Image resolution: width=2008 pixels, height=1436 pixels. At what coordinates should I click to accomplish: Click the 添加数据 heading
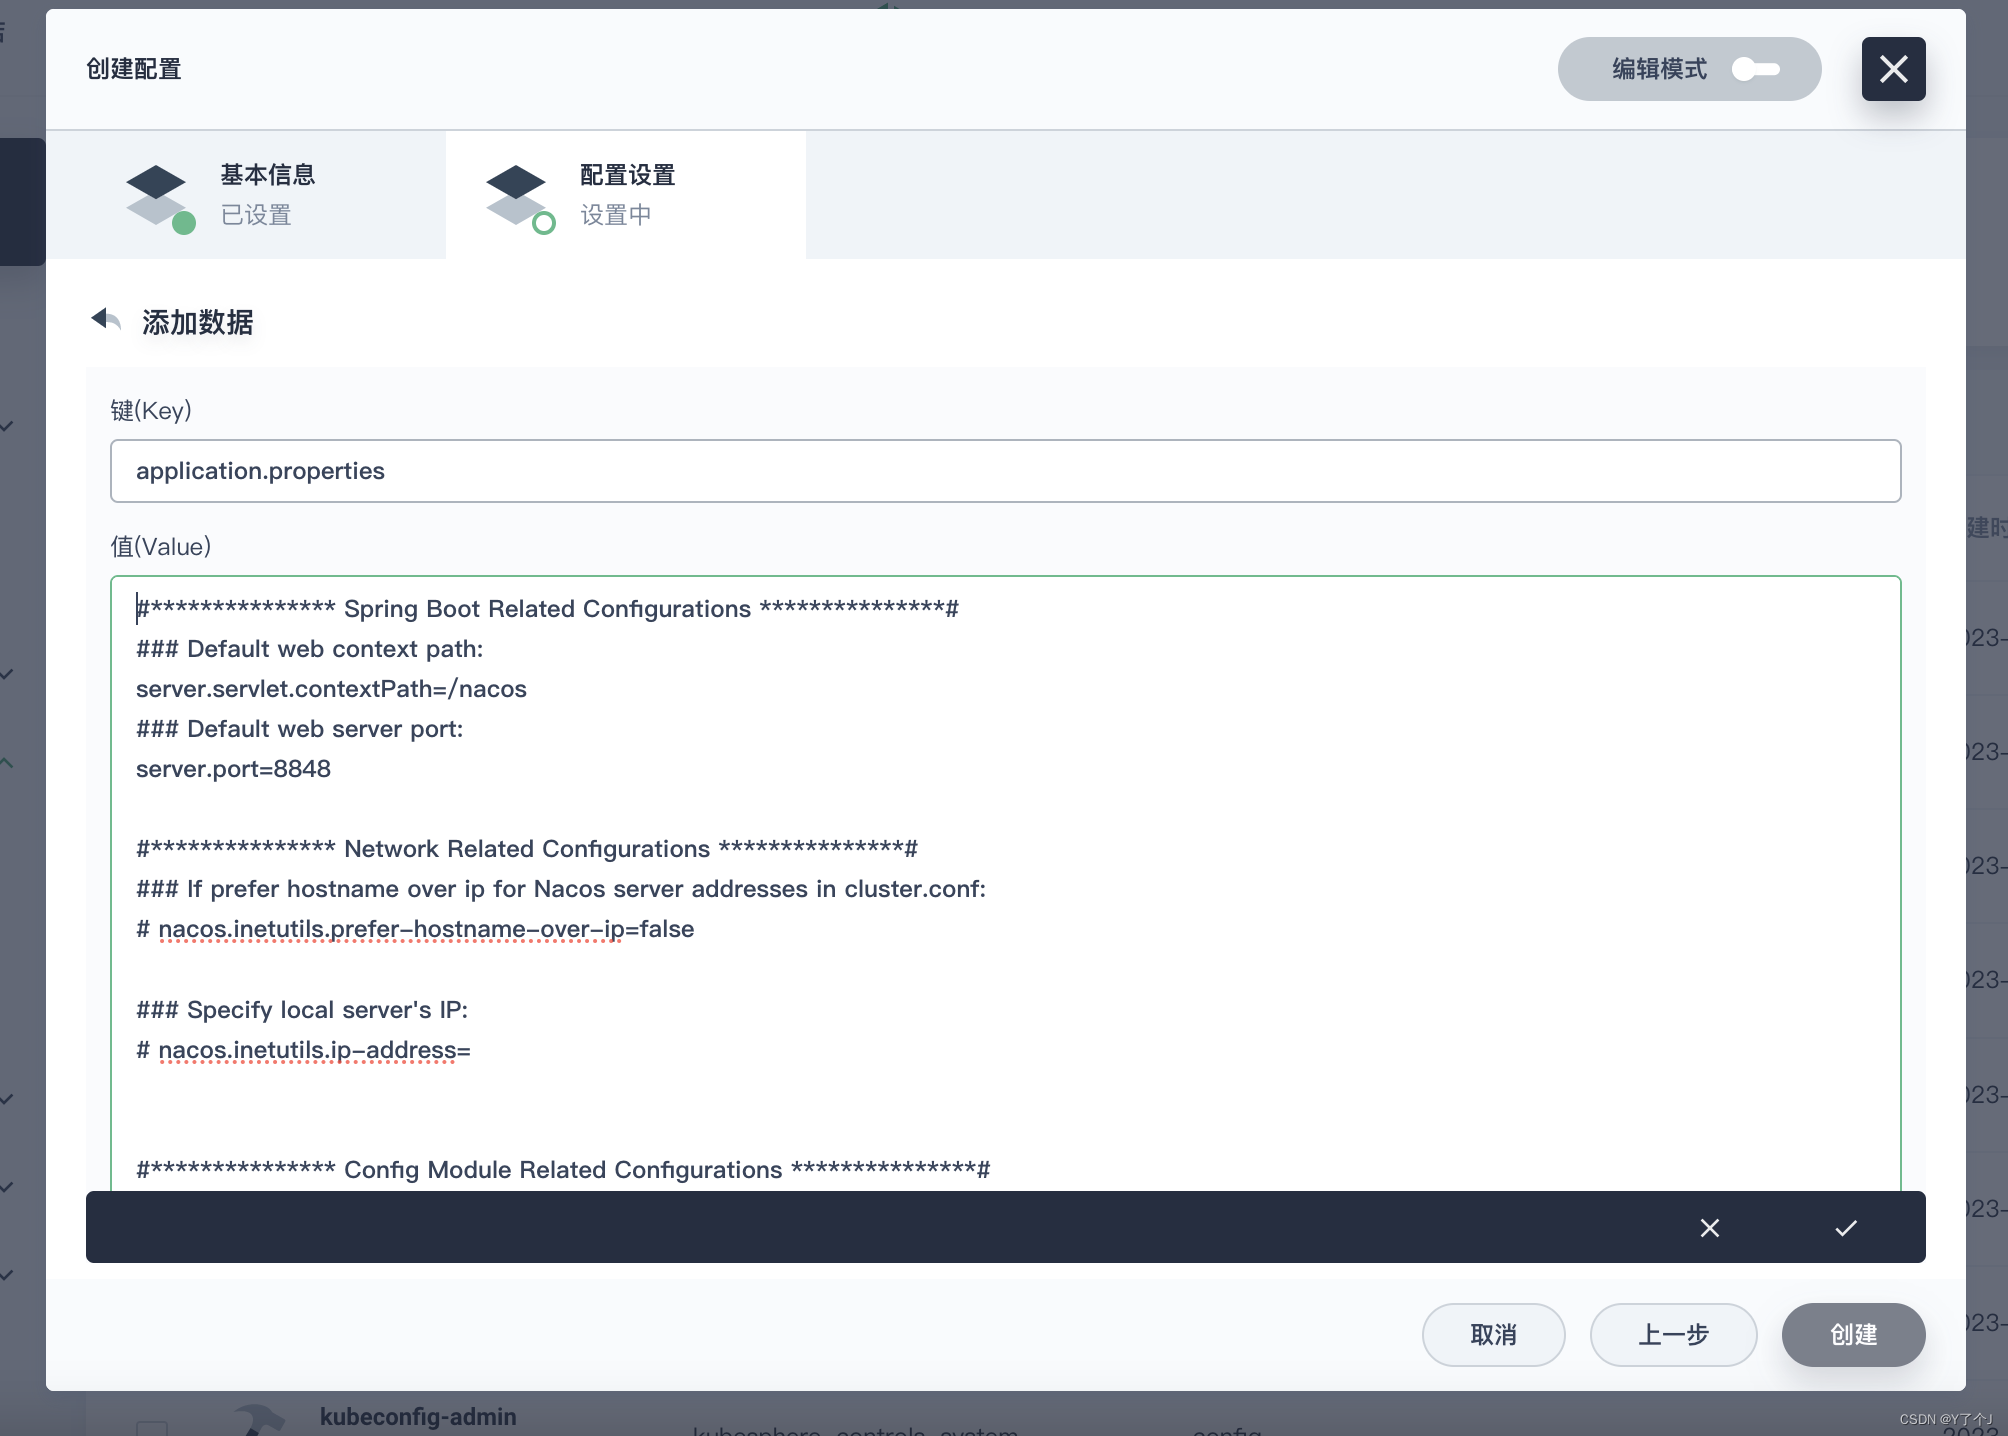[198, 322]
